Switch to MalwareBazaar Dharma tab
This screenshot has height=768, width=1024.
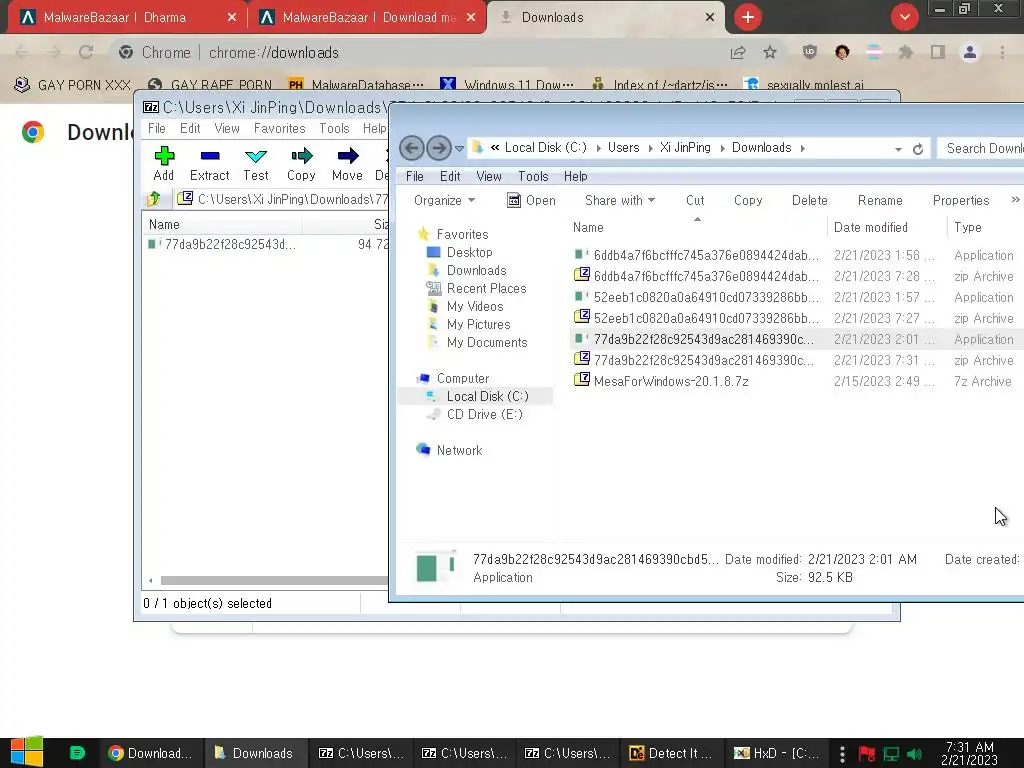tap(127, 18)
